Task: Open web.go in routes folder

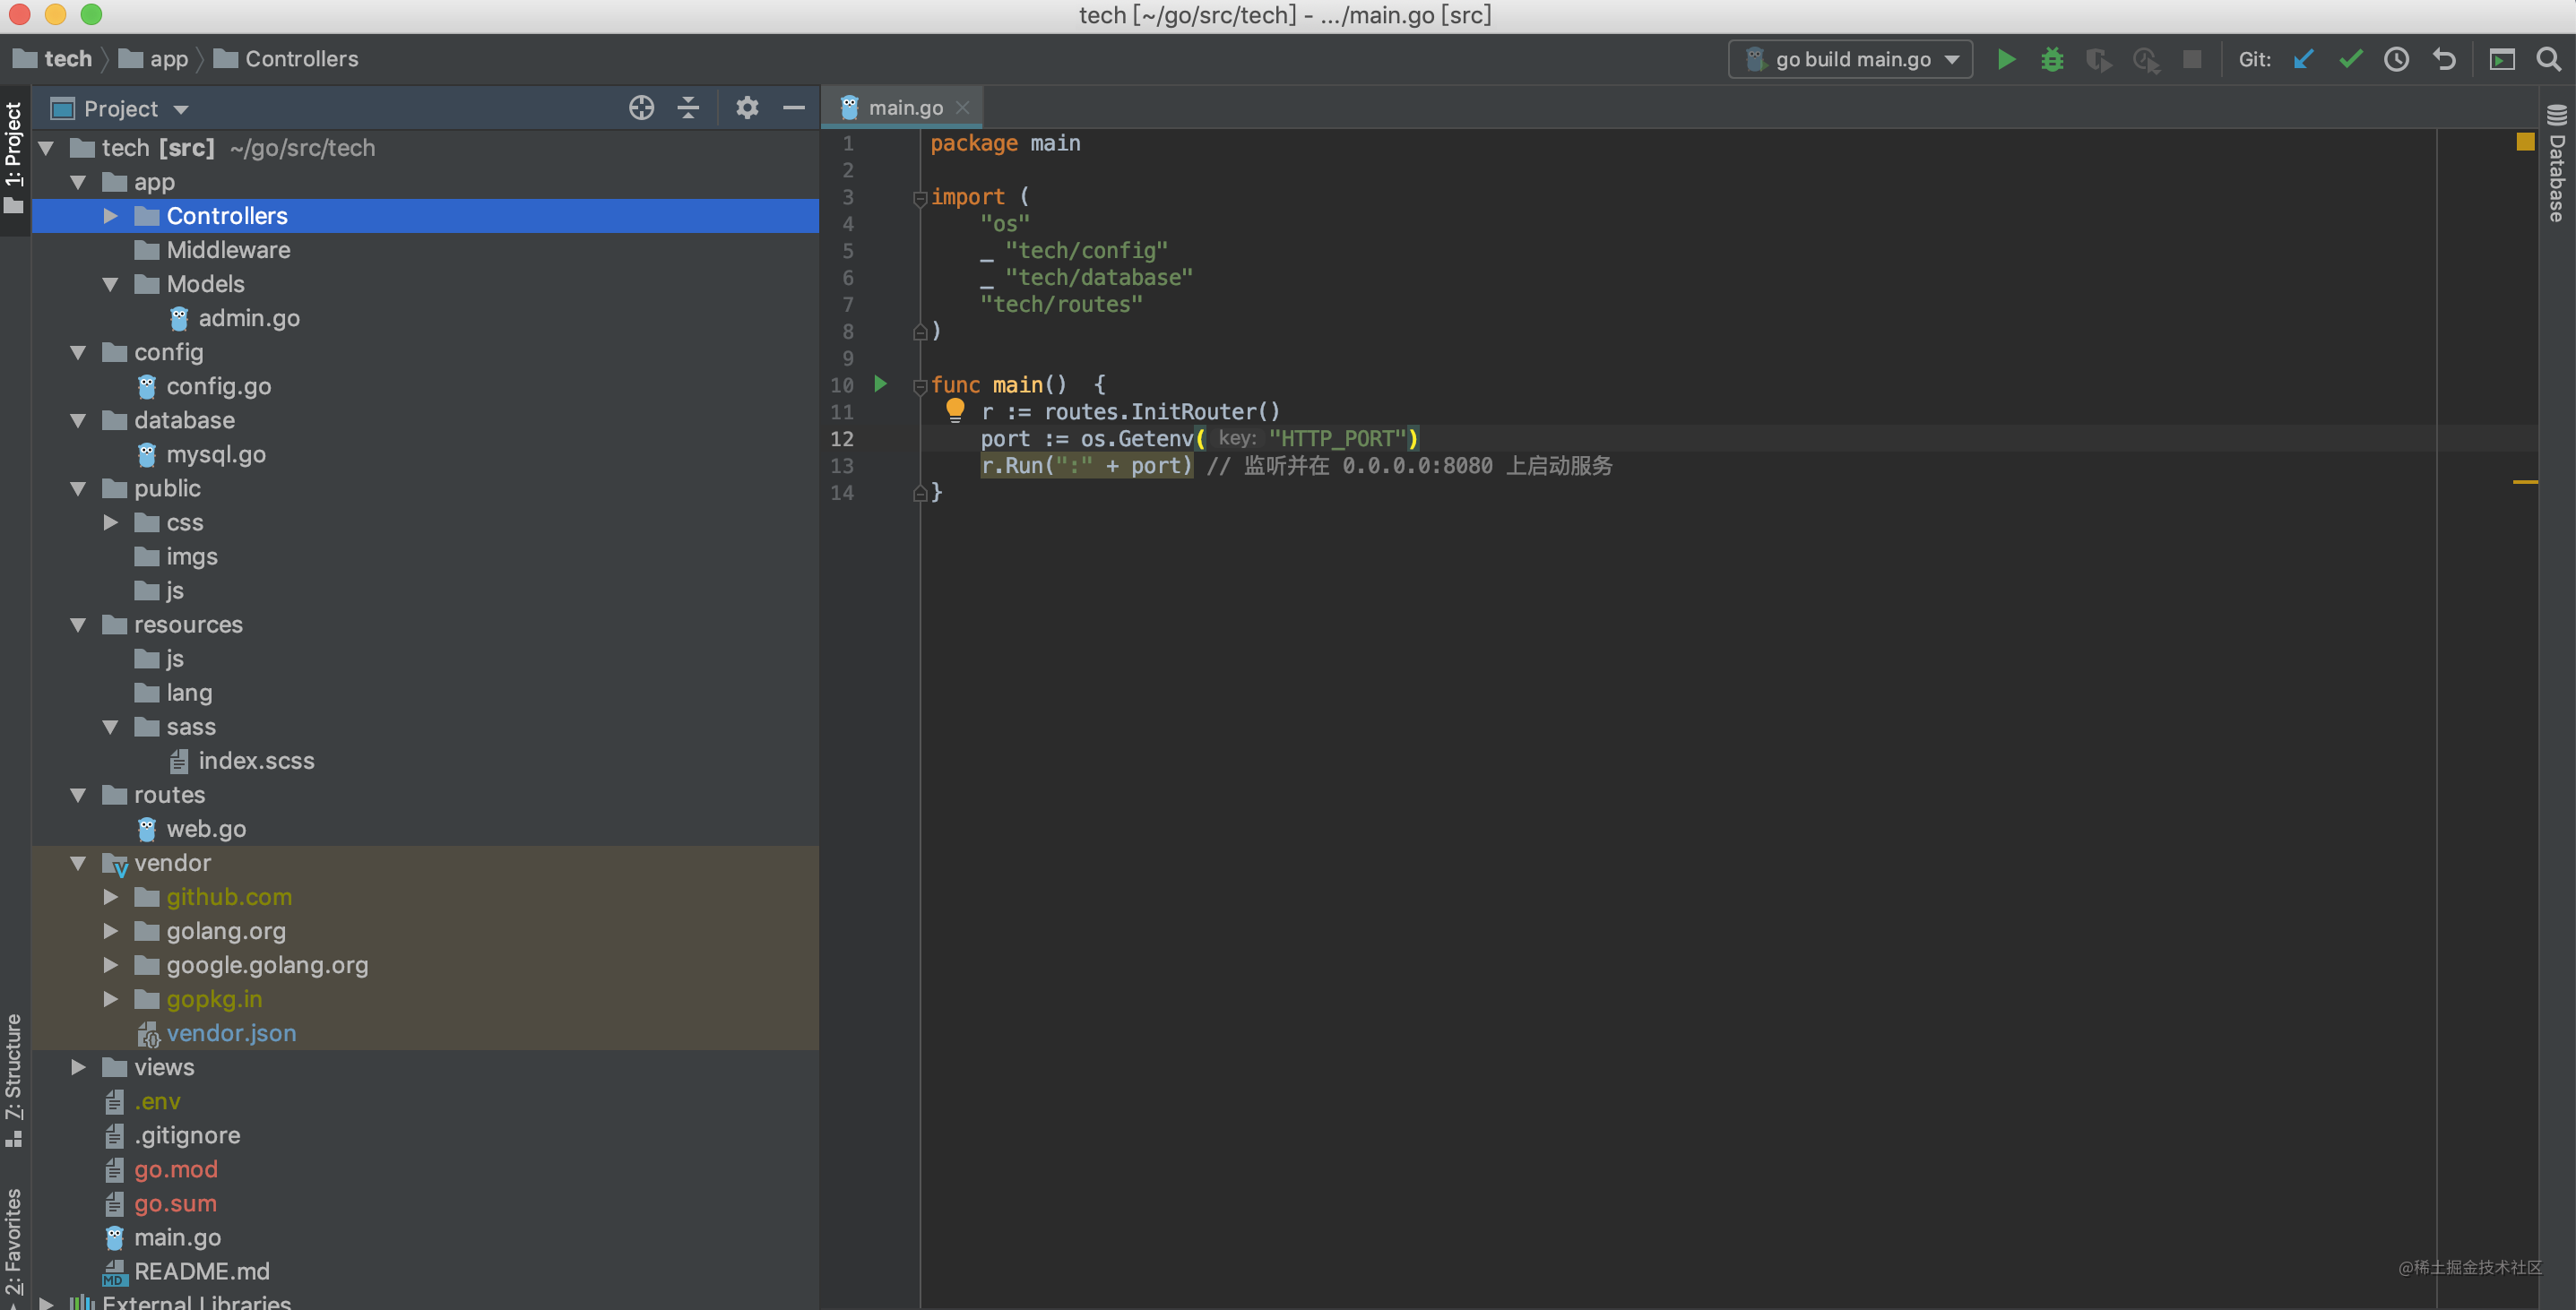Action: (x=206, y=829)
